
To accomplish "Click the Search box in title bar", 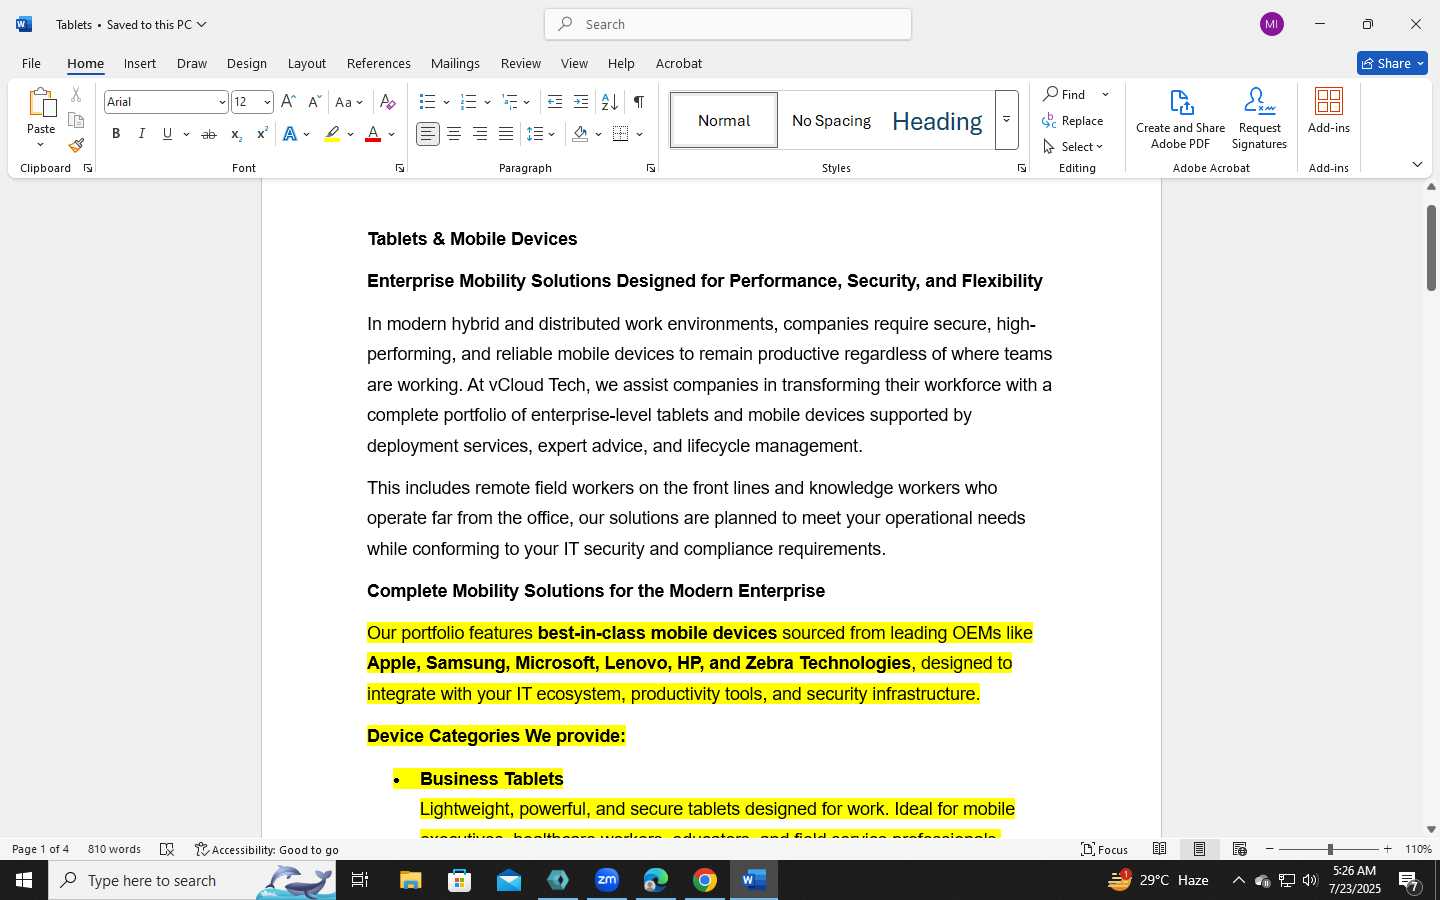I will click(x=728, y=24).
